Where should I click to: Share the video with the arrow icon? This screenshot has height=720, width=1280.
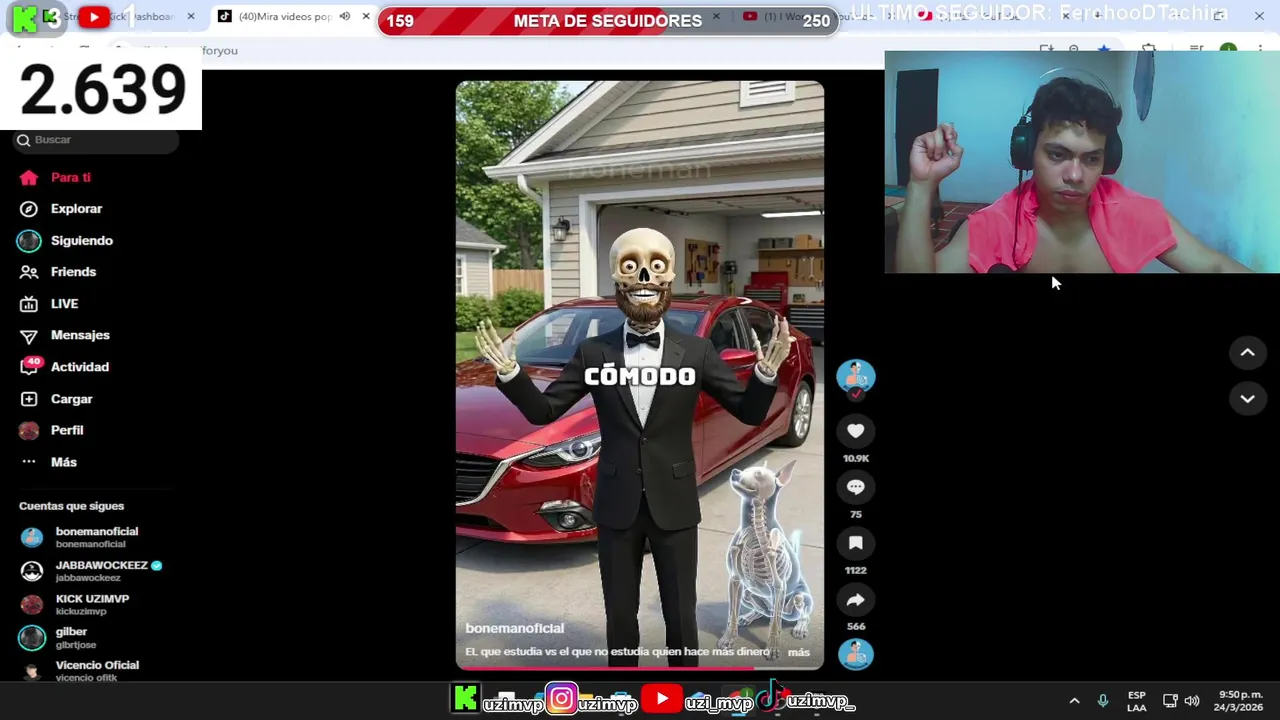(855, 599)
